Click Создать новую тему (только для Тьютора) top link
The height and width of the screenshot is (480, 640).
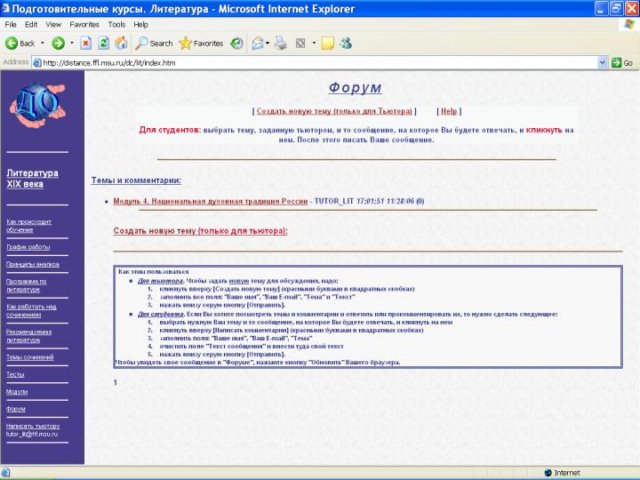click(334, 111)
